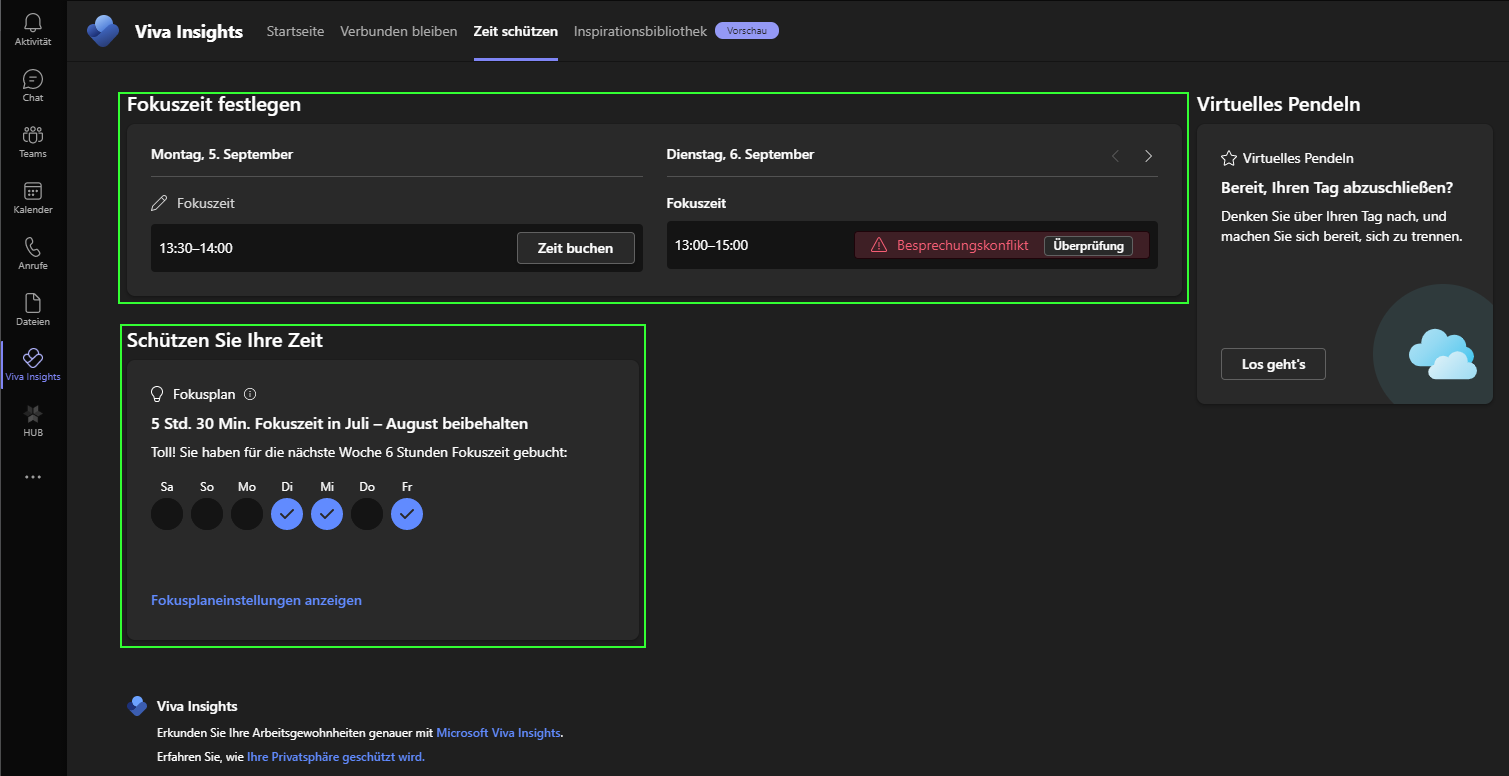Show next days with right chevron
Viewport: 1509px width, 776px height.
1148,155
